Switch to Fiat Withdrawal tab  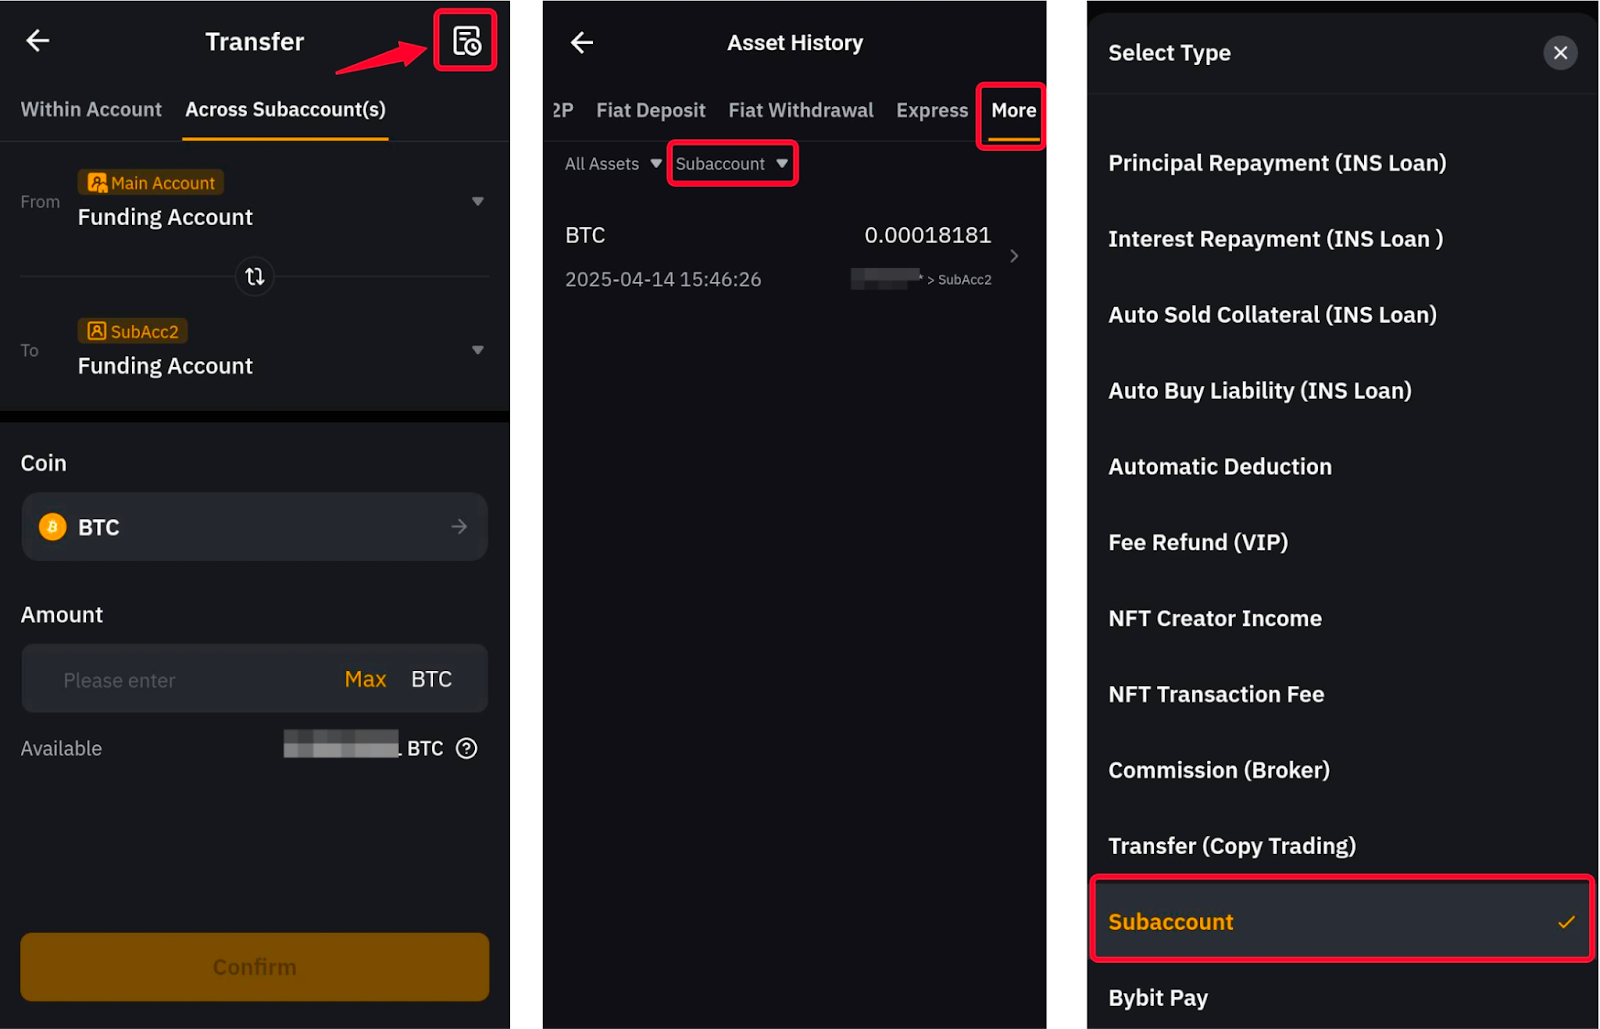coord(800,110)
